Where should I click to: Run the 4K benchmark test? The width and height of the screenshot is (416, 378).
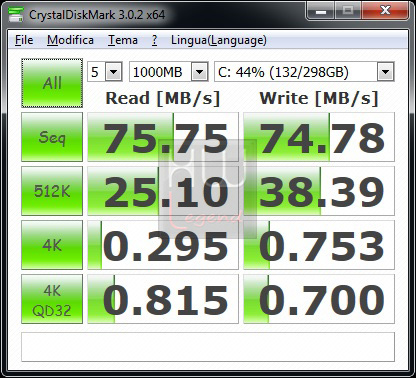pyautogui.click(x=52, y=245)
